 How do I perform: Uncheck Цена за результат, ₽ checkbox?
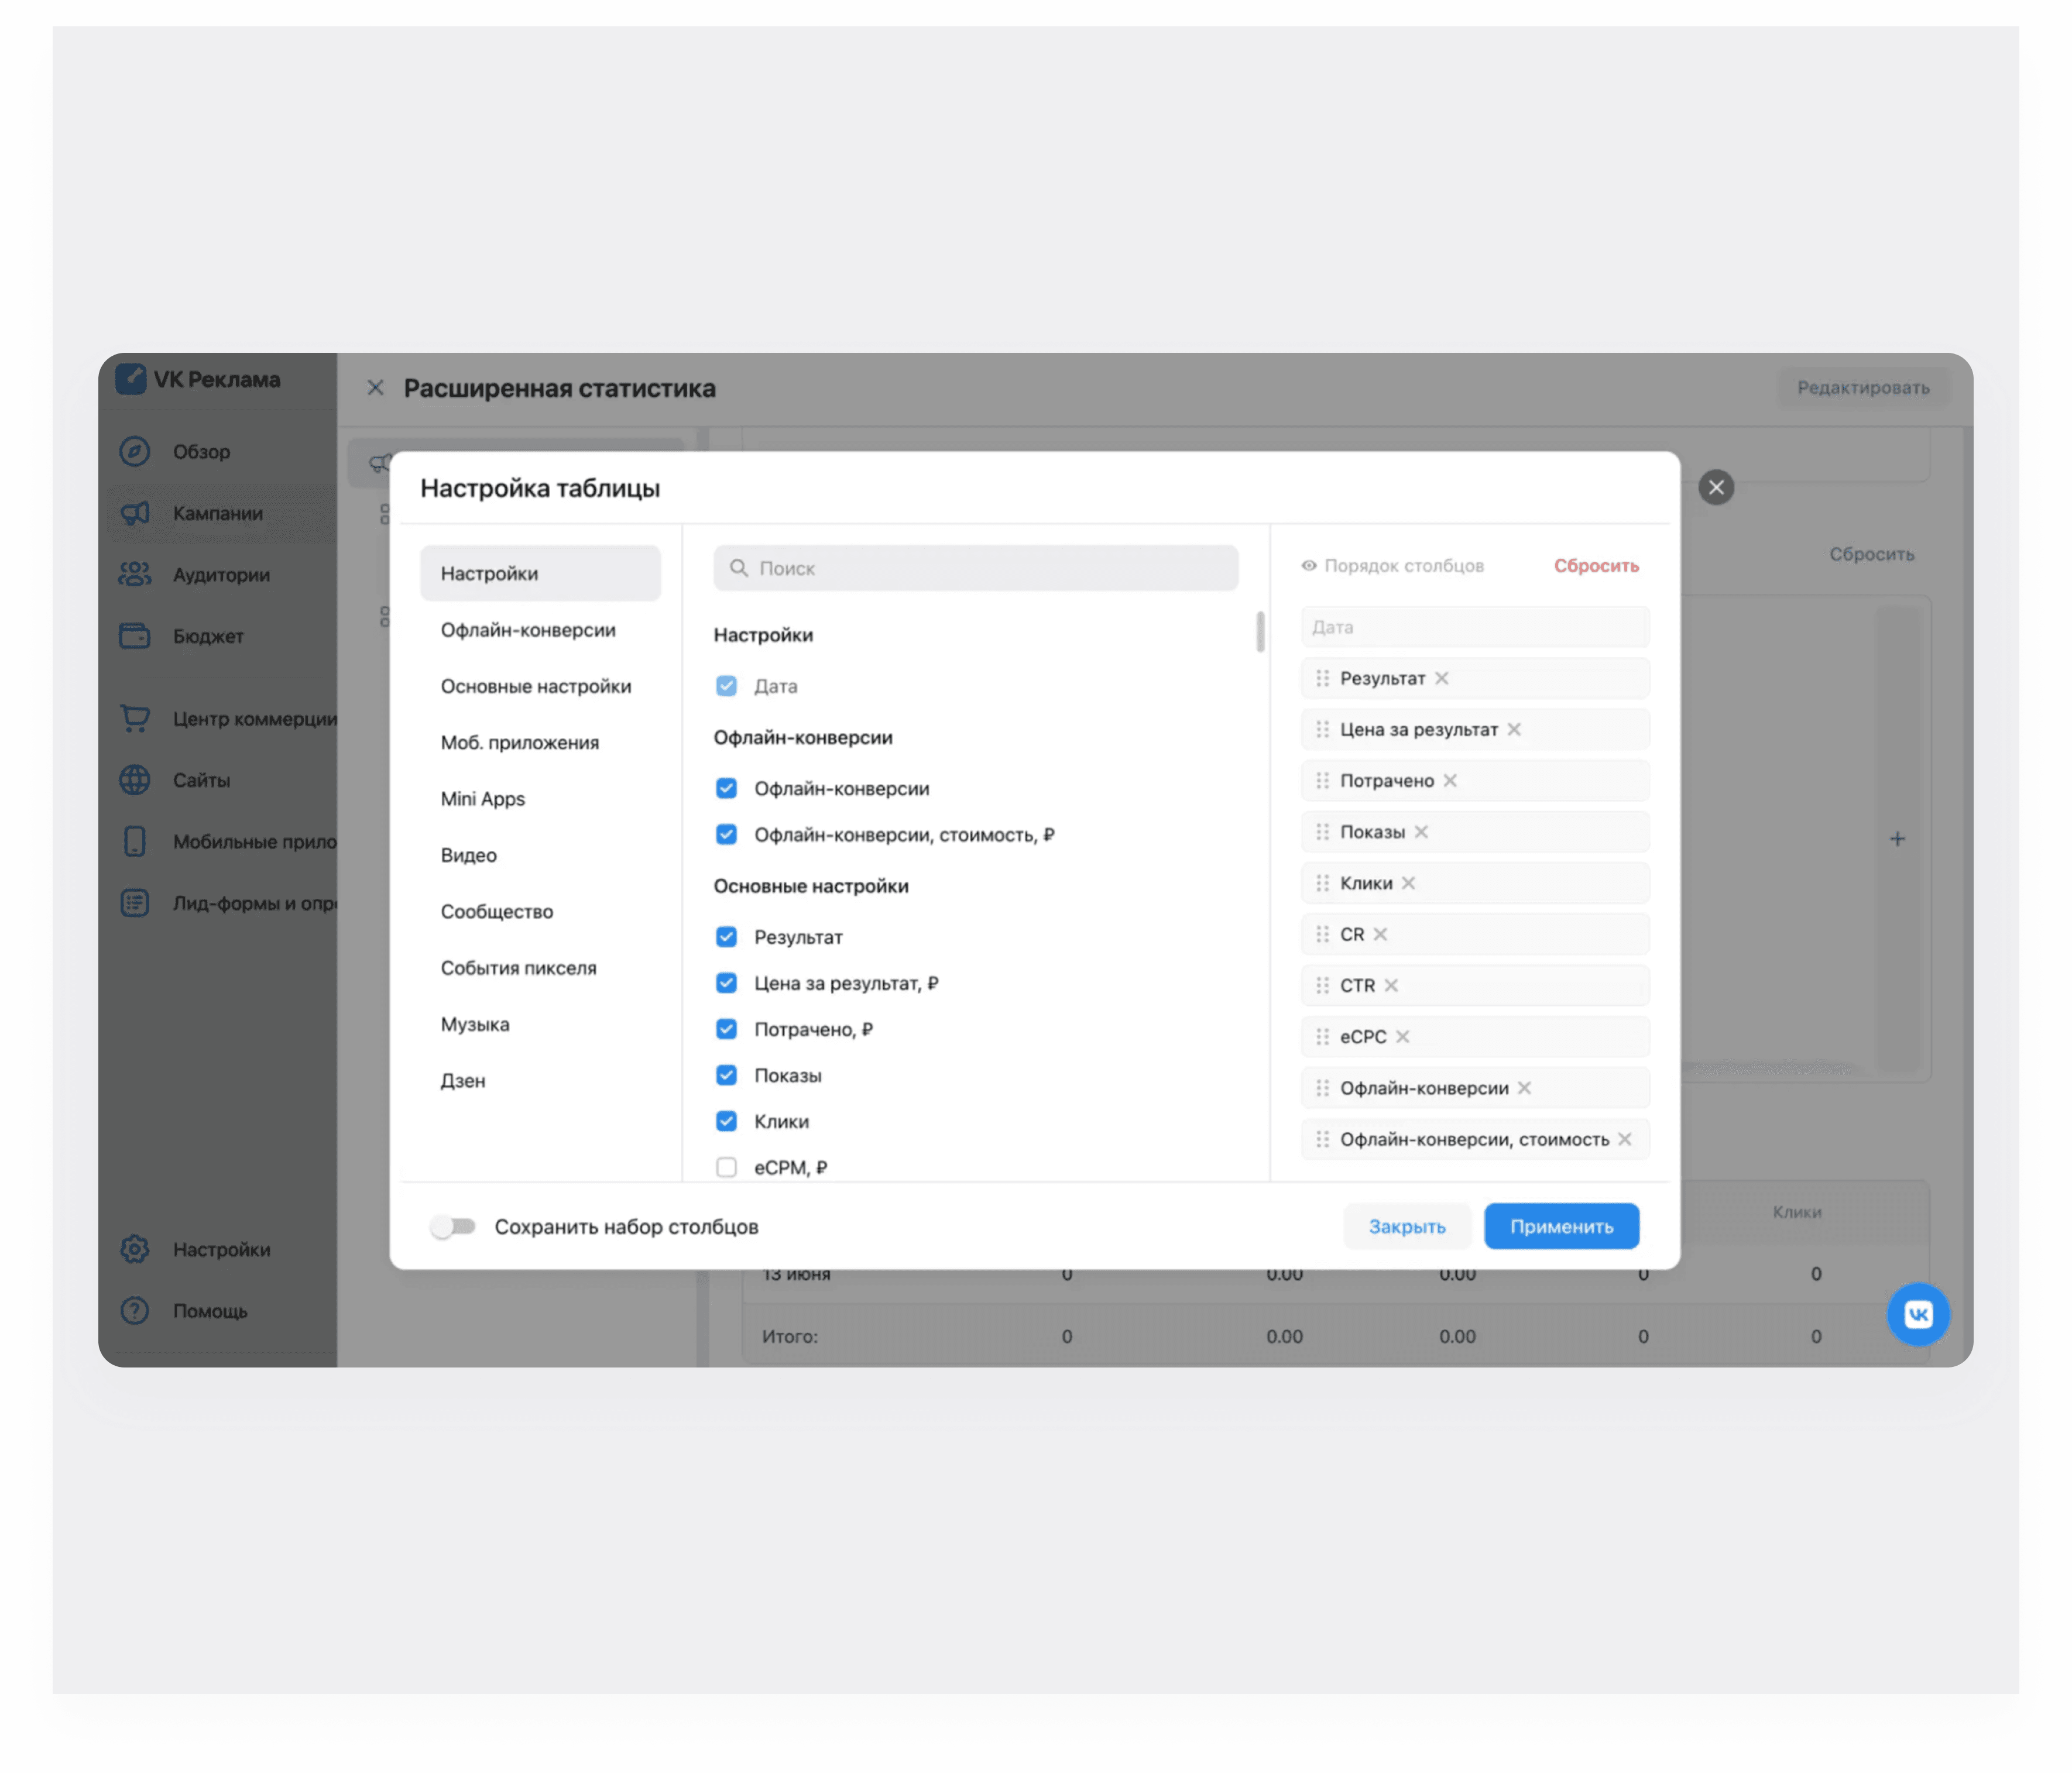pos(727,983)
